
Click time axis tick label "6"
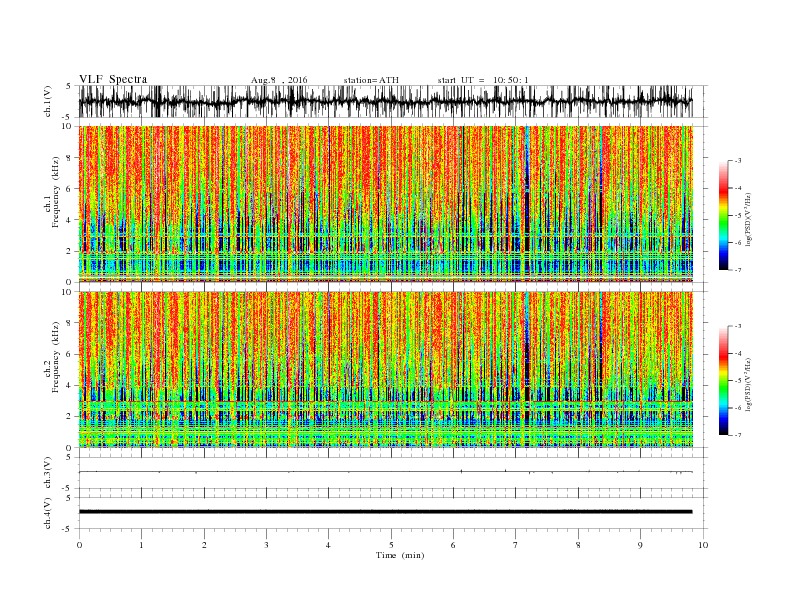454,545
